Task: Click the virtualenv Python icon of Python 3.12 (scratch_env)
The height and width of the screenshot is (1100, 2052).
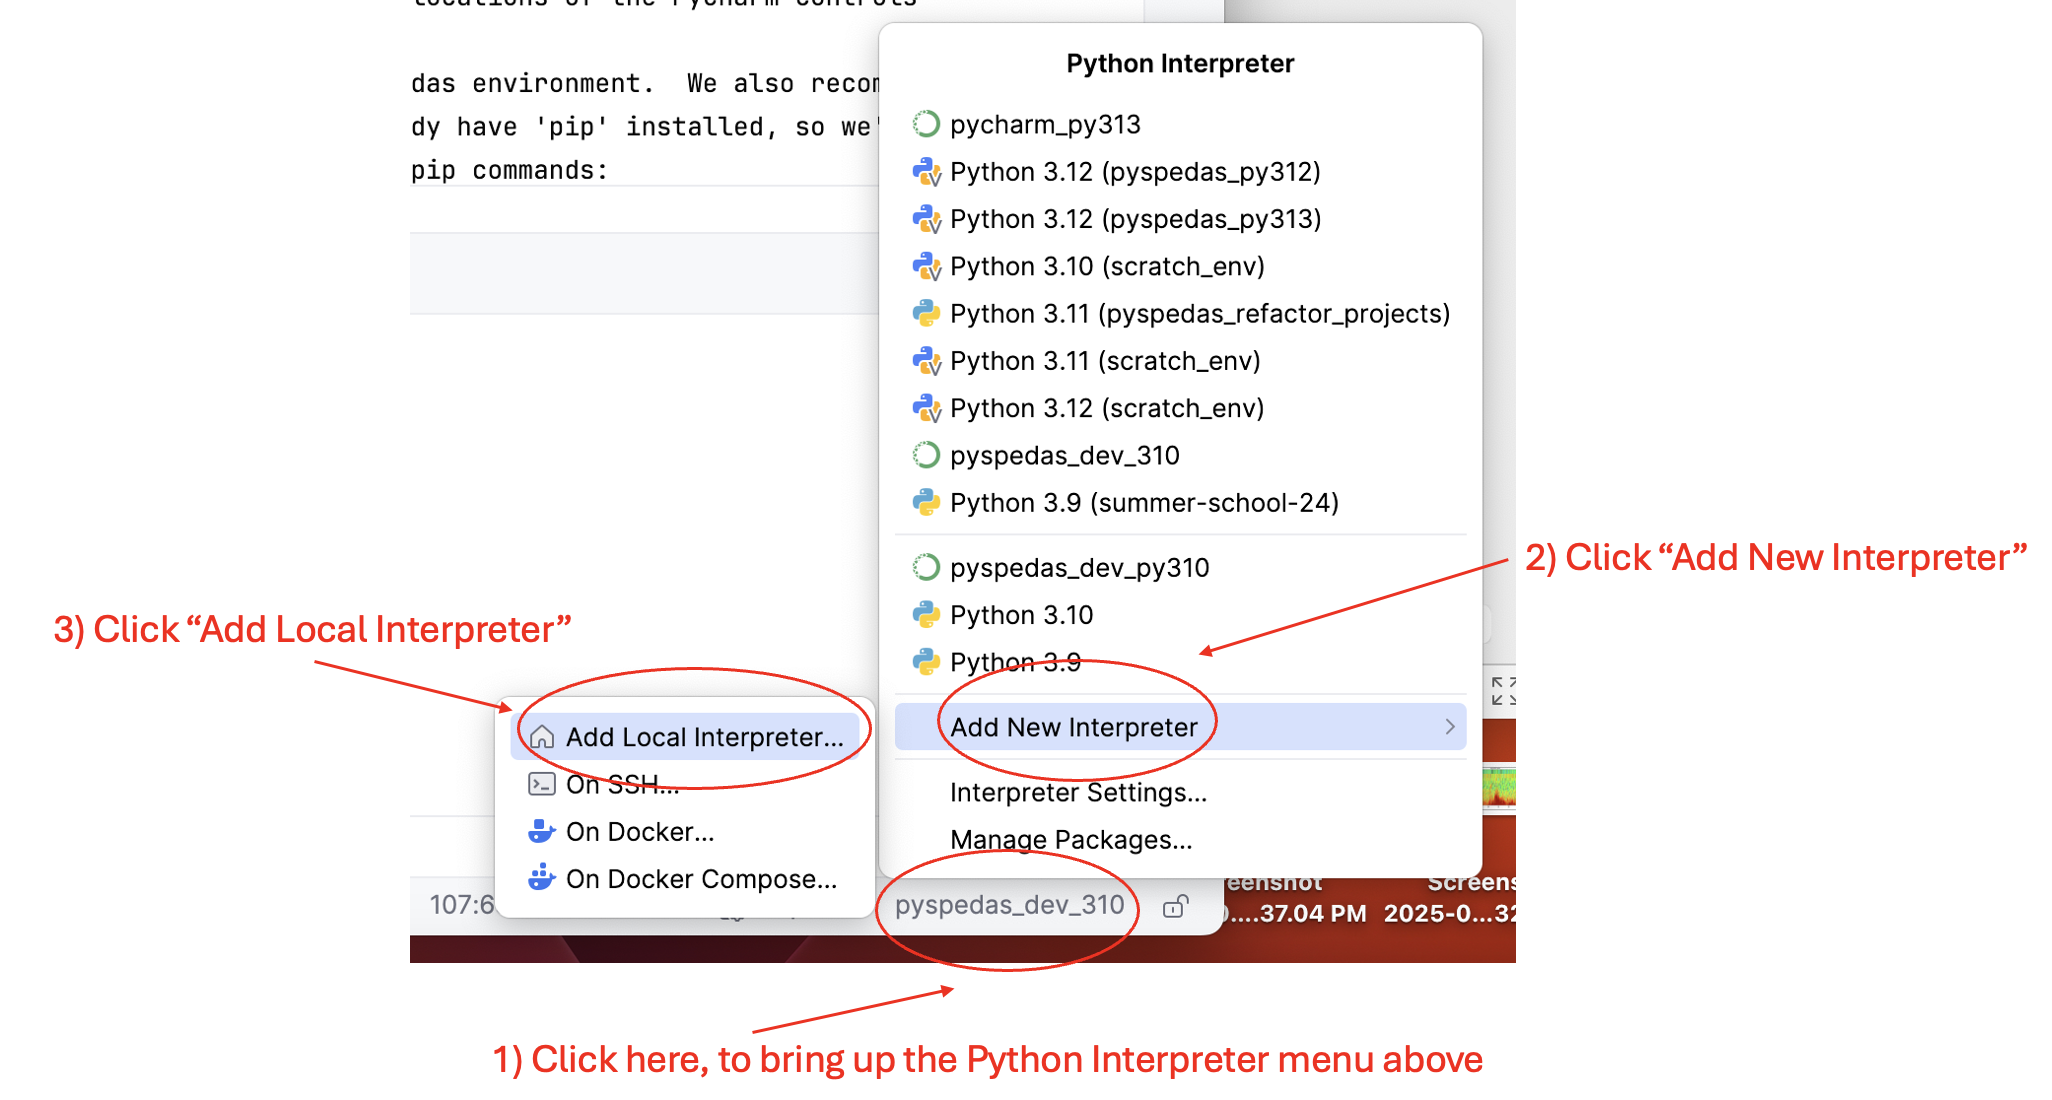Action: pyautogui.click(x=926, y=408)
